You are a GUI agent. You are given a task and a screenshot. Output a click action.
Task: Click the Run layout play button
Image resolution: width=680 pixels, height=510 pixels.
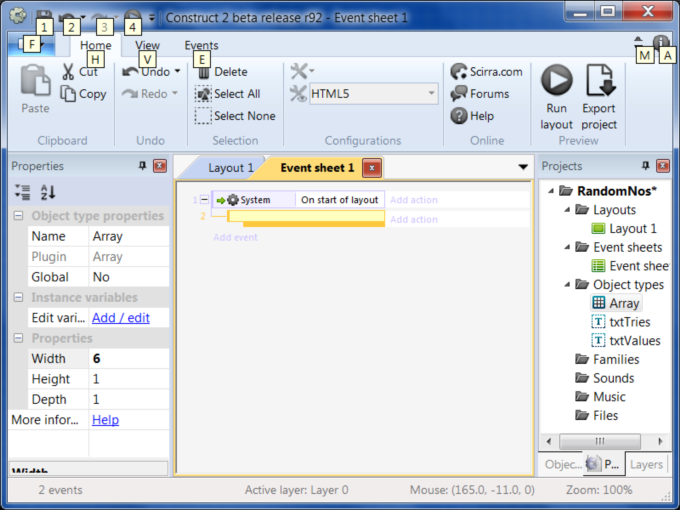pyautogui.click(x=556, y=80)
